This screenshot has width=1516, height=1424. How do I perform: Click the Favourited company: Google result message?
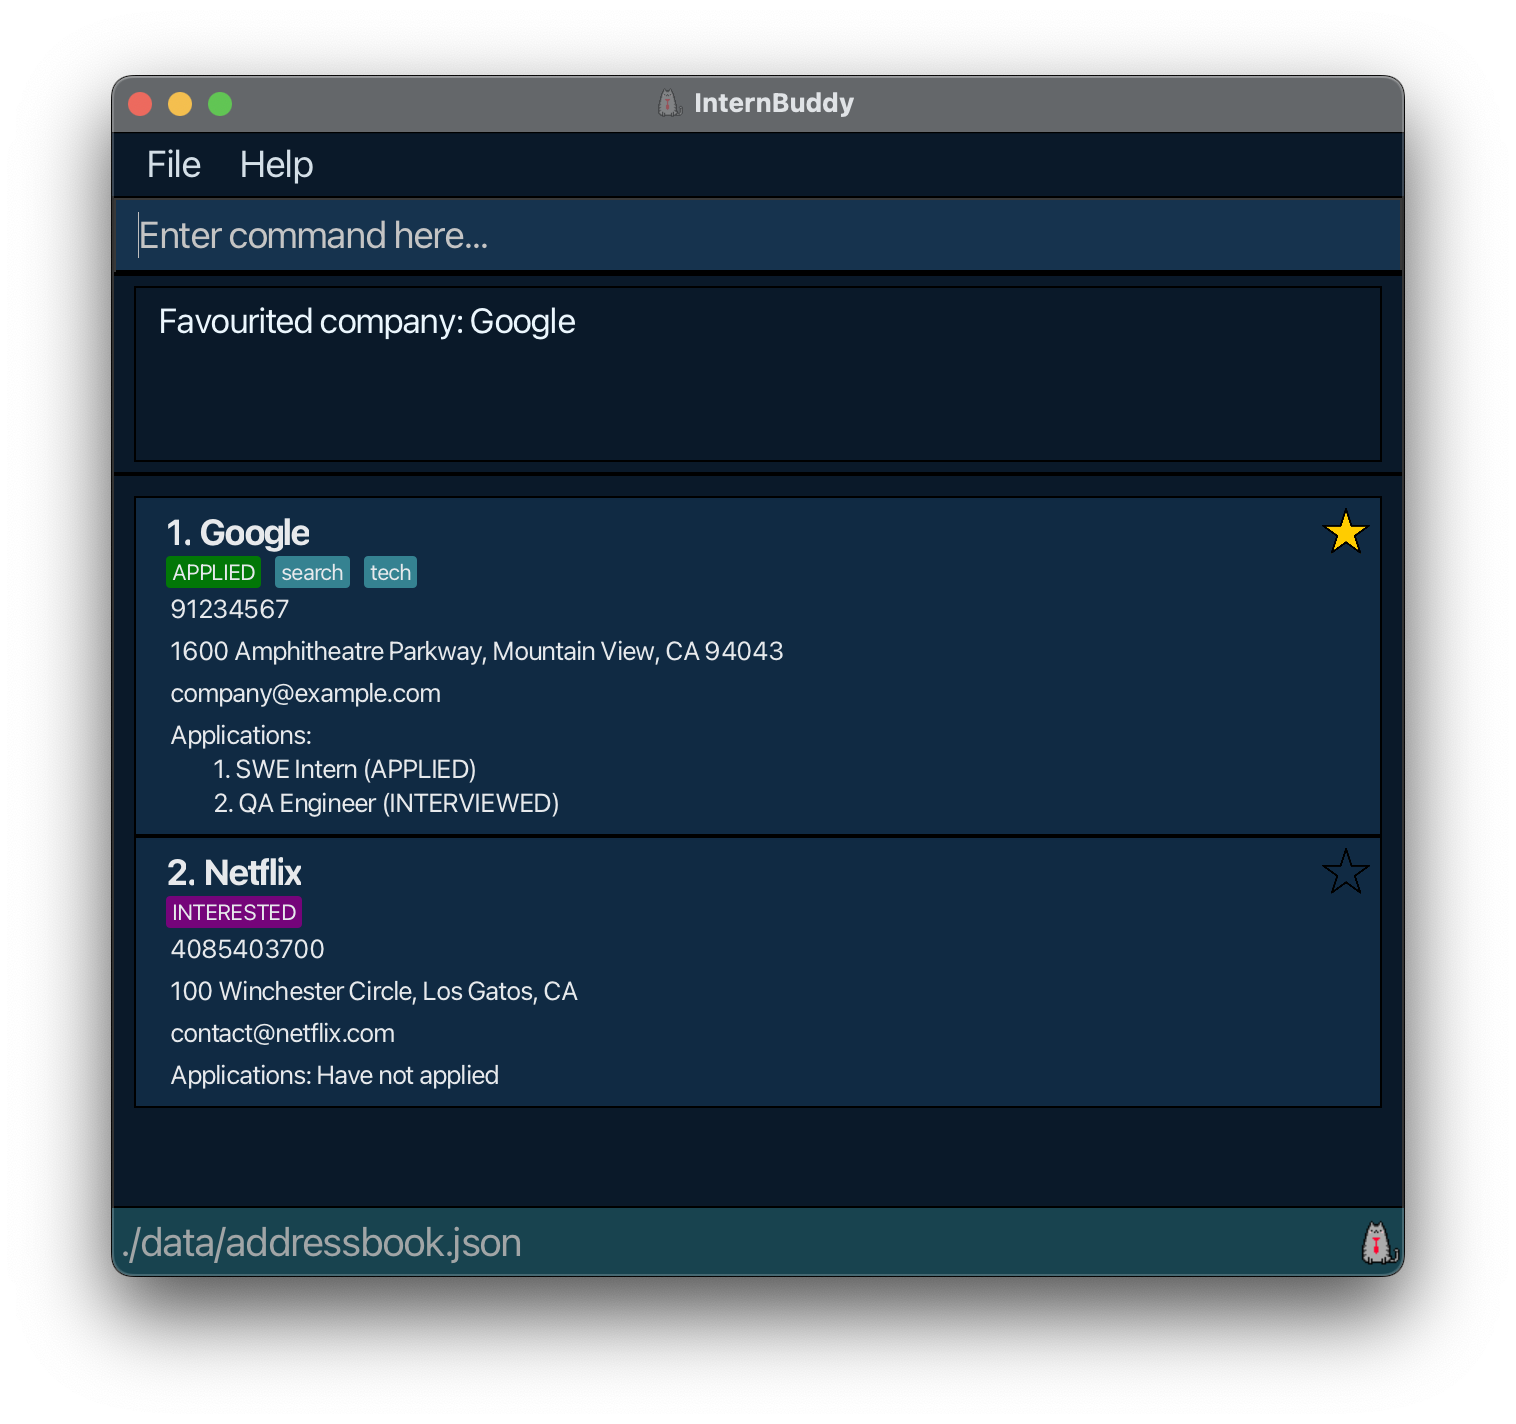tap(367, 322)
